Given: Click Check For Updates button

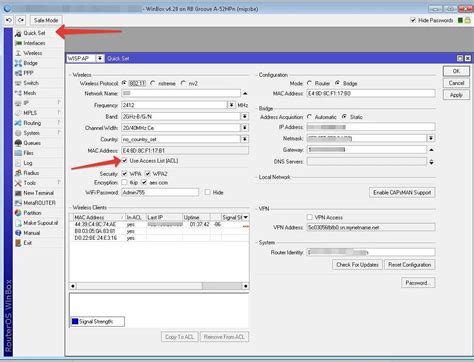Looking at the screenshot, I should point(357,265).
